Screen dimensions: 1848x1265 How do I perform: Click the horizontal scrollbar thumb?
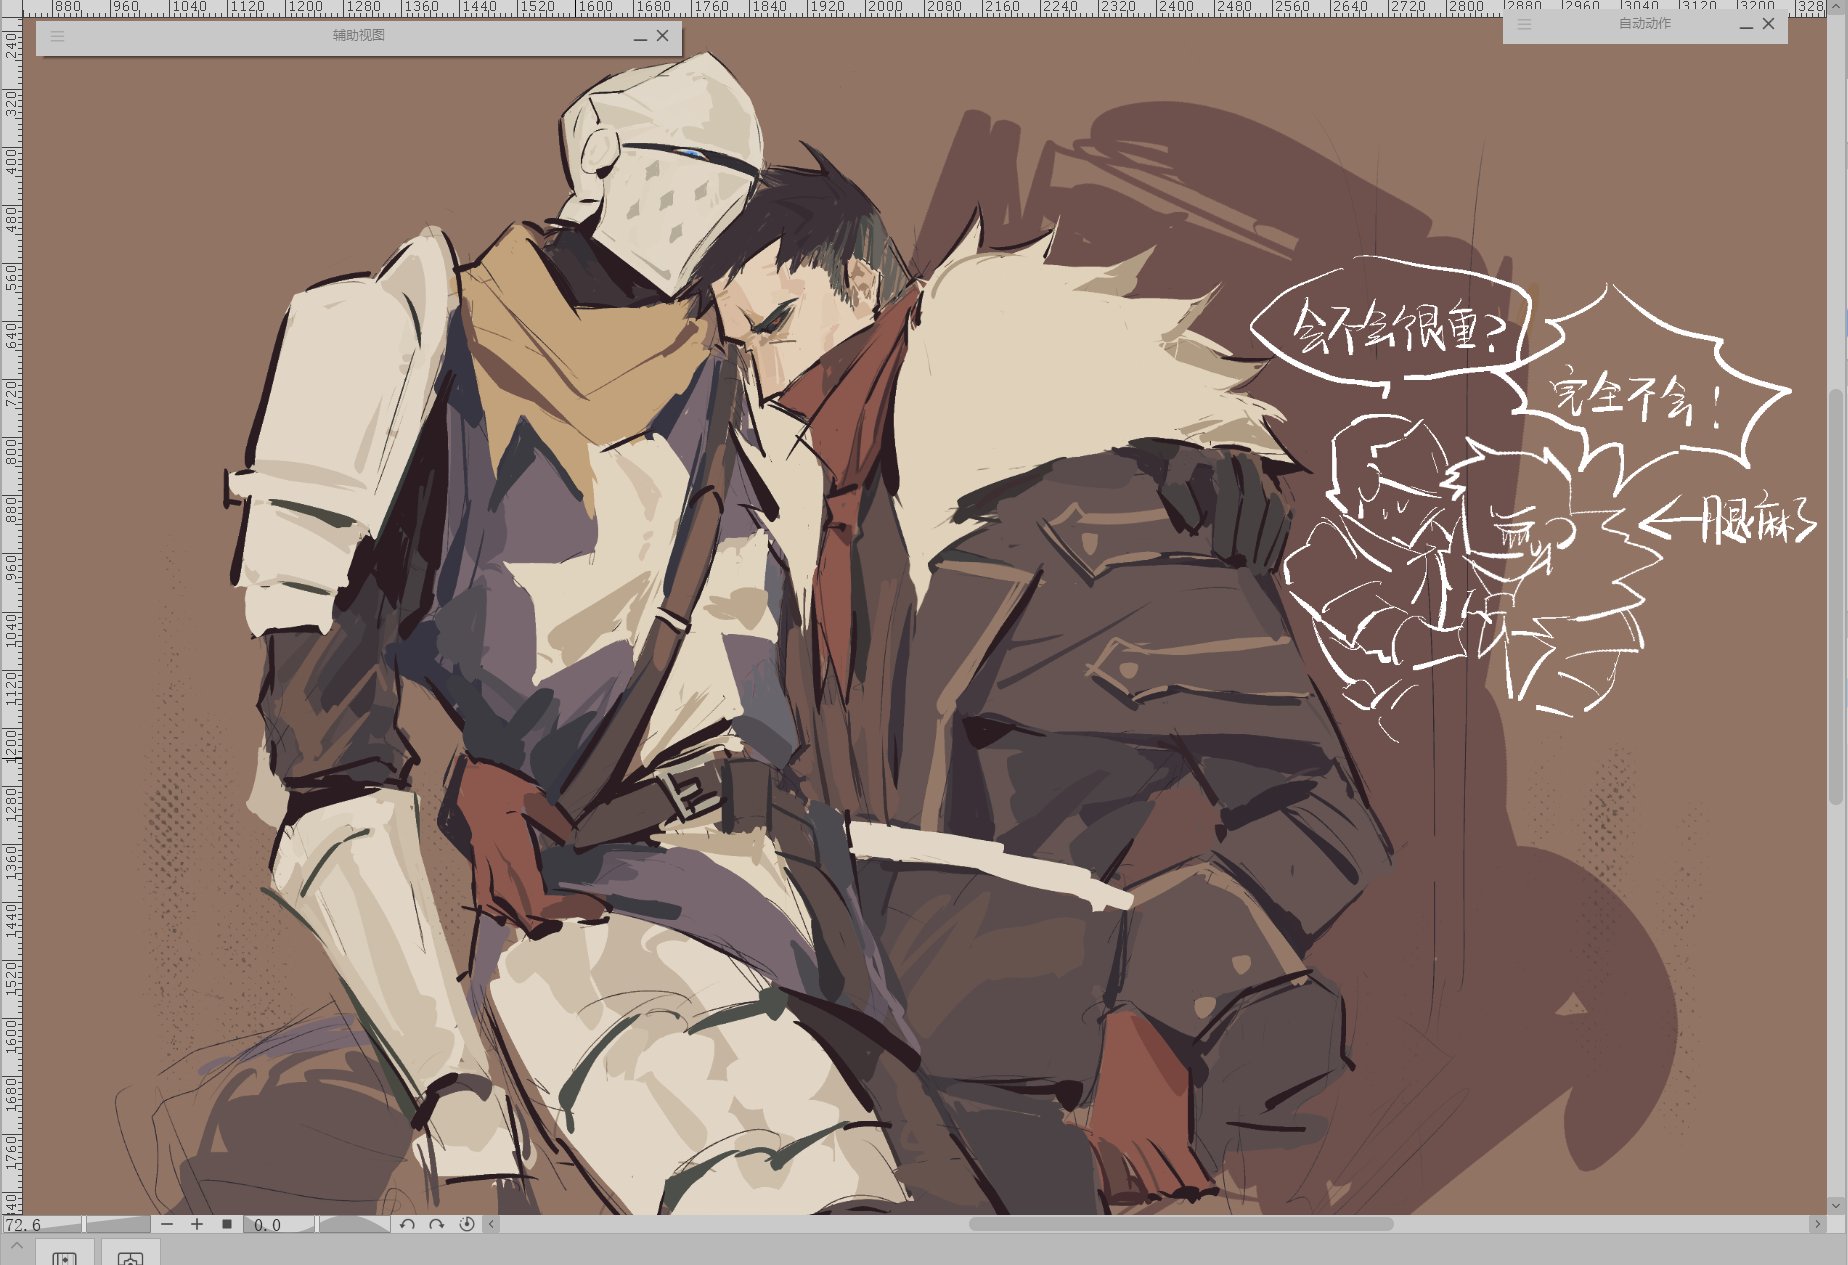pos(1181,1224)
